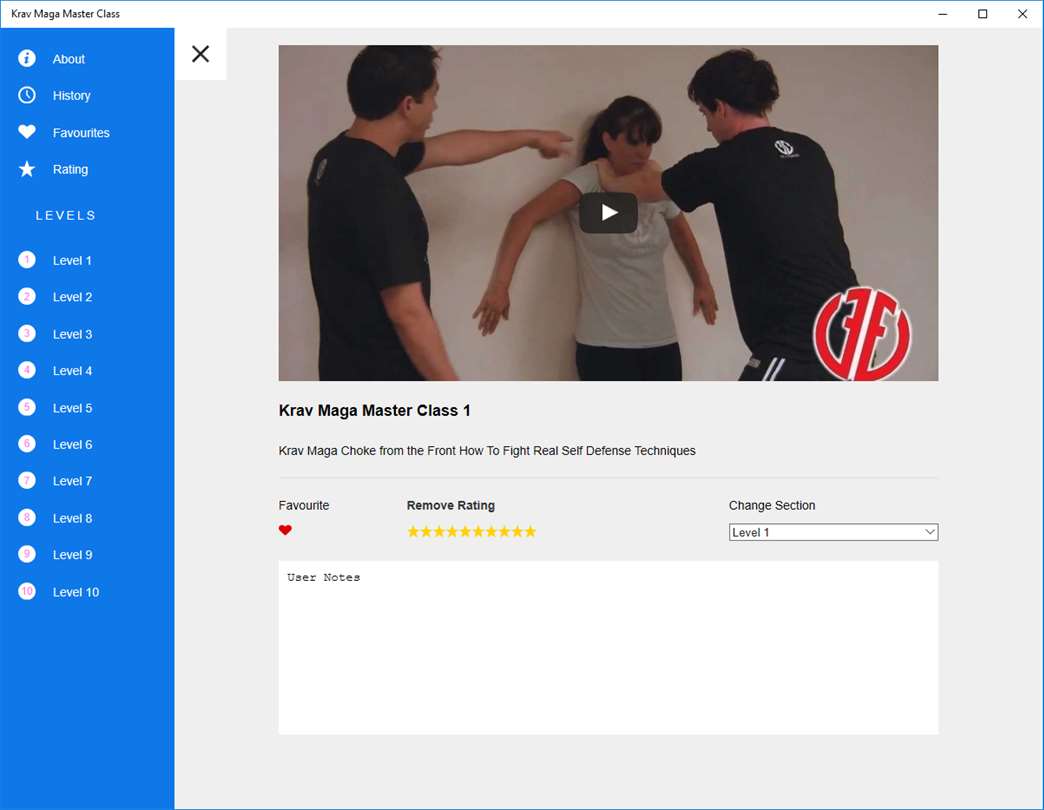The height and width of the screenshot is (810, 1044).
Task: Set rating to the first star
Action: (x=413, y=531)
